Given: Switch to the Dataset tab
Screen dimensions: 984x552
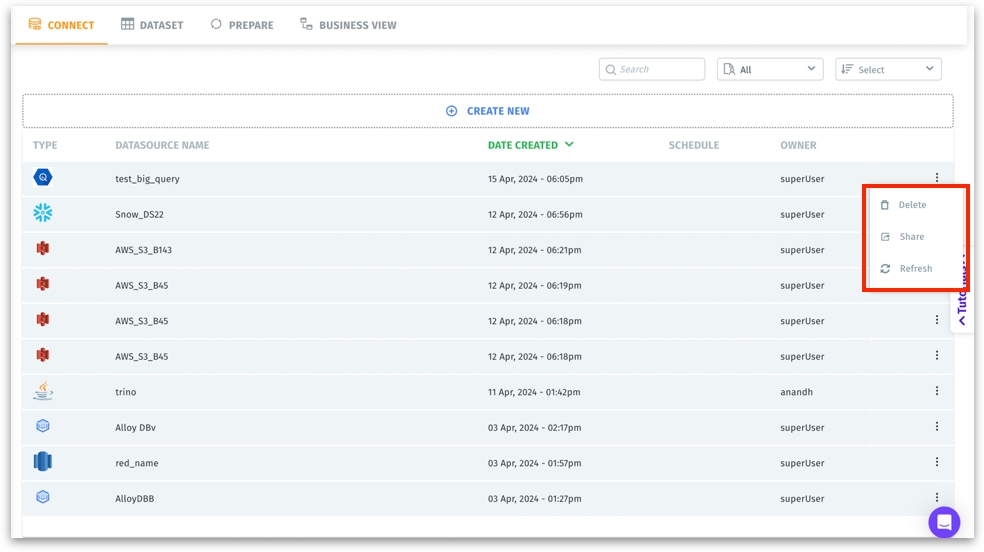Looking at the screenshot, I should (152, 25).
